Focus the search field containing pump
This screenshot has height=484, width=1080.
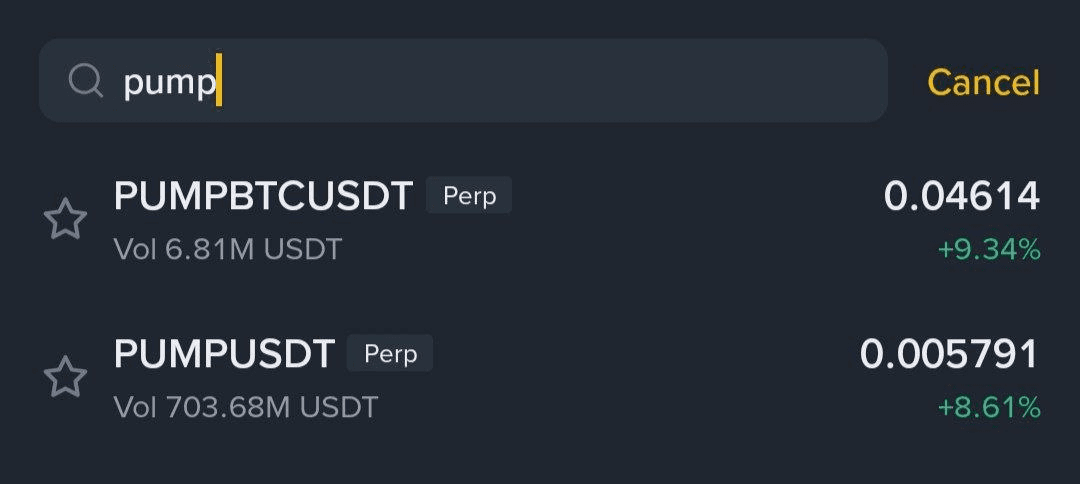pyautogui.click(x=463, y=81)
